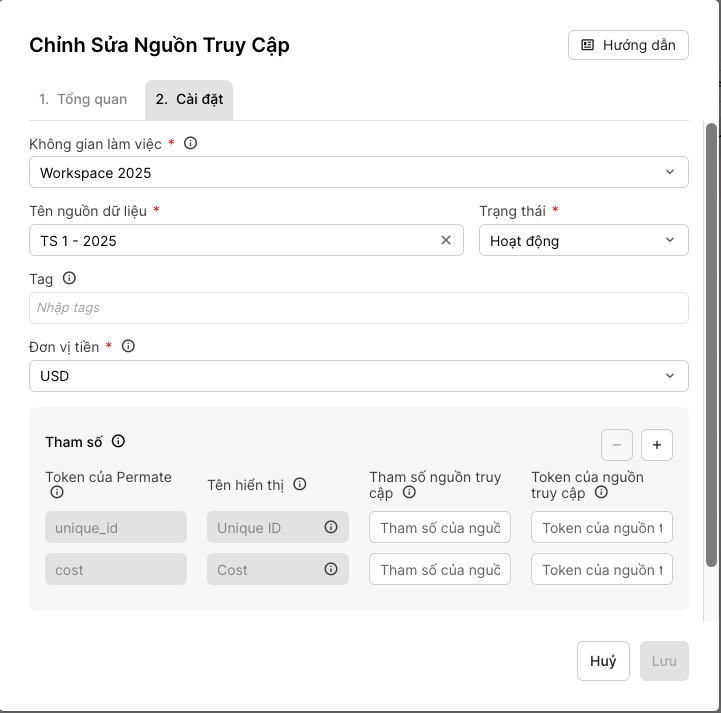Open the Hướng dẫn guide

628,45
